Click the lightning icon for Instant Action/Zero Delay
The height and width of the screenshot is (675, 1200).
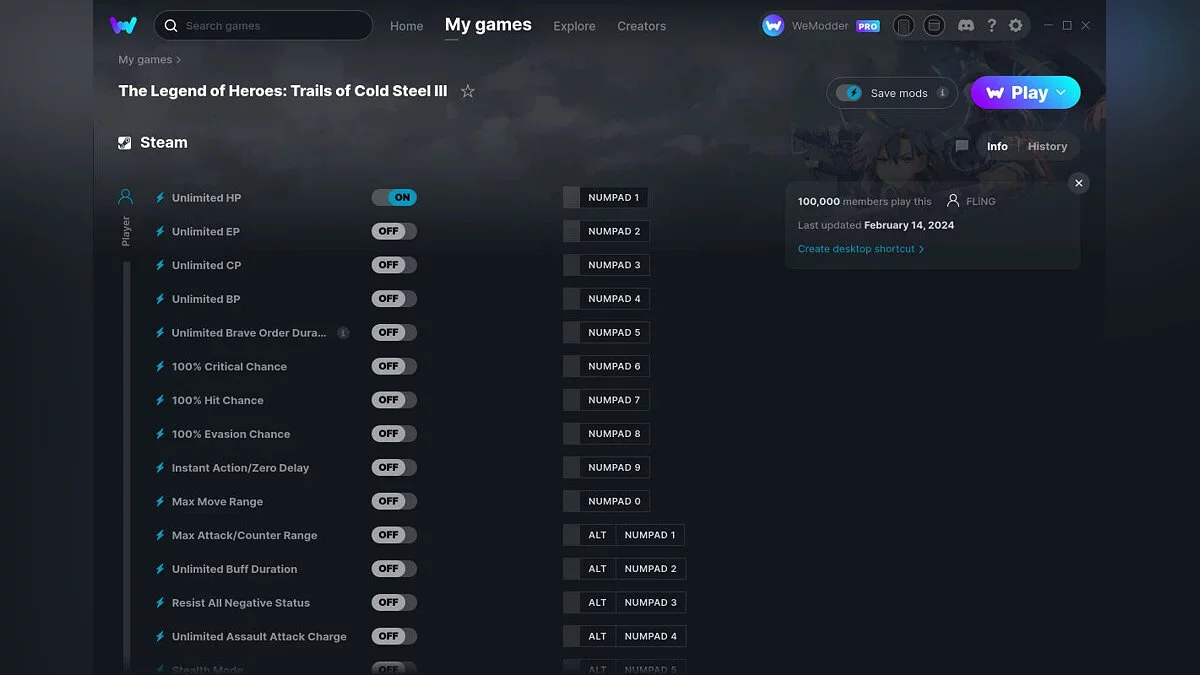(160, 468)
